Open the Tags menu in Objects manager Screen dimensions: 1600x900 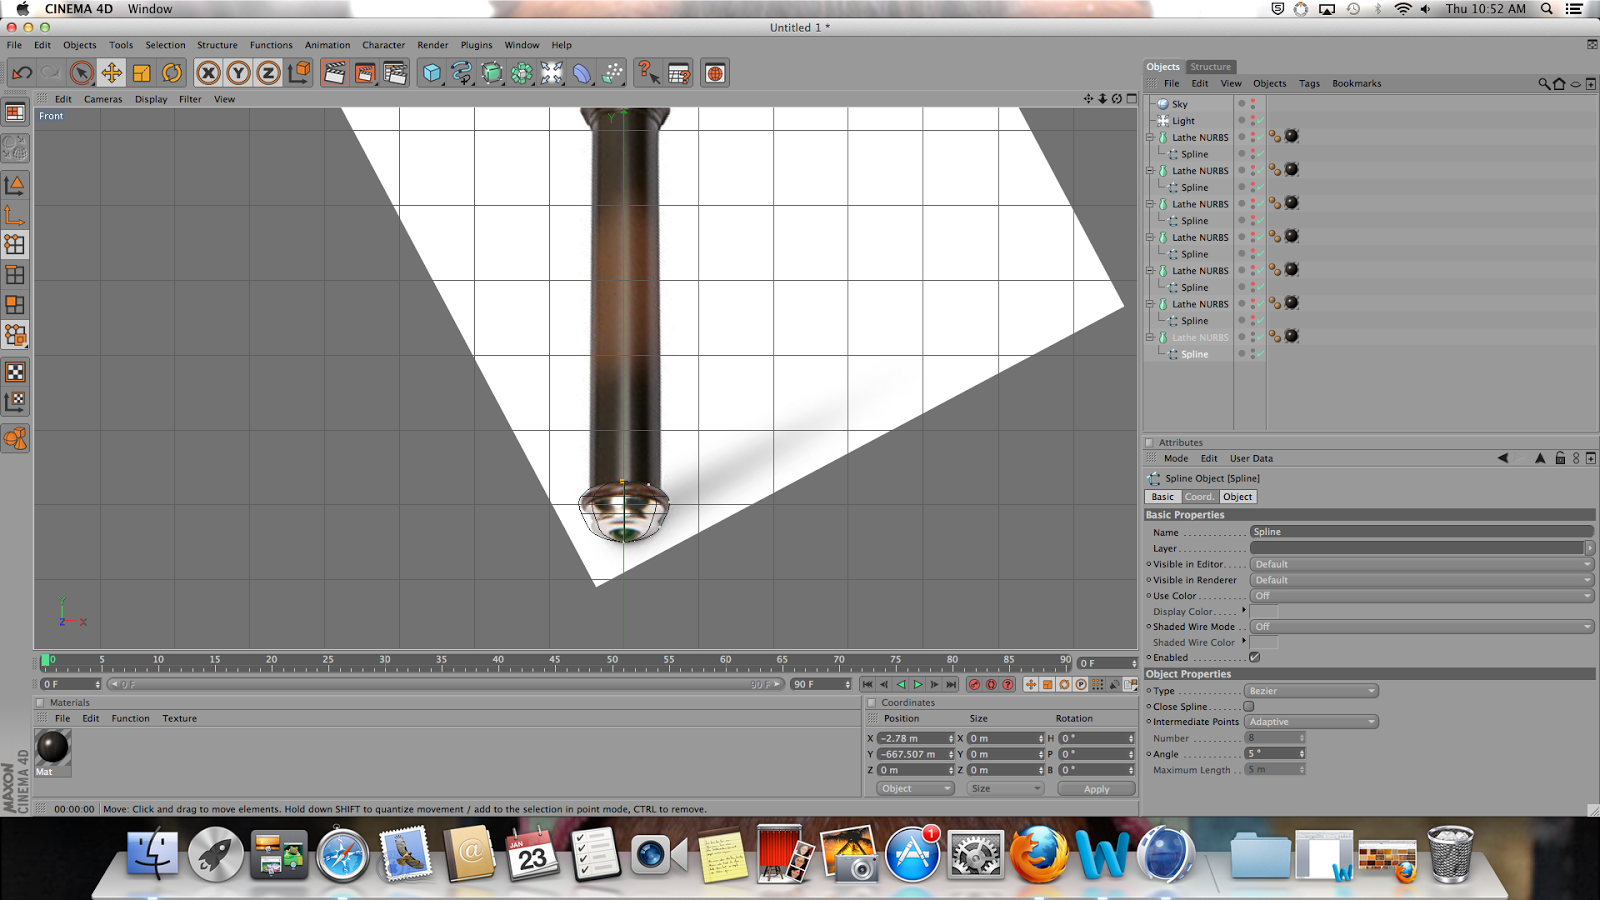click(x=1309, y=84)
